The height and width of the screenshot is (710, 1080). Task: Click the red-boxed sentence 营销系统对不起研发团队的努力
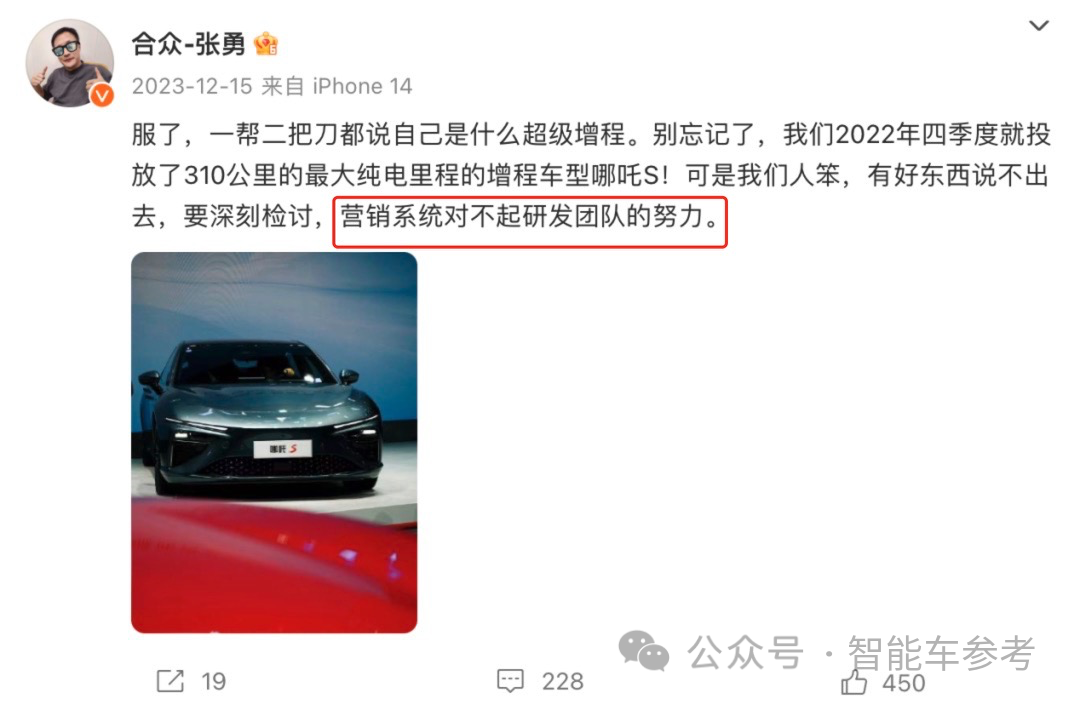[x=530, y=218]
